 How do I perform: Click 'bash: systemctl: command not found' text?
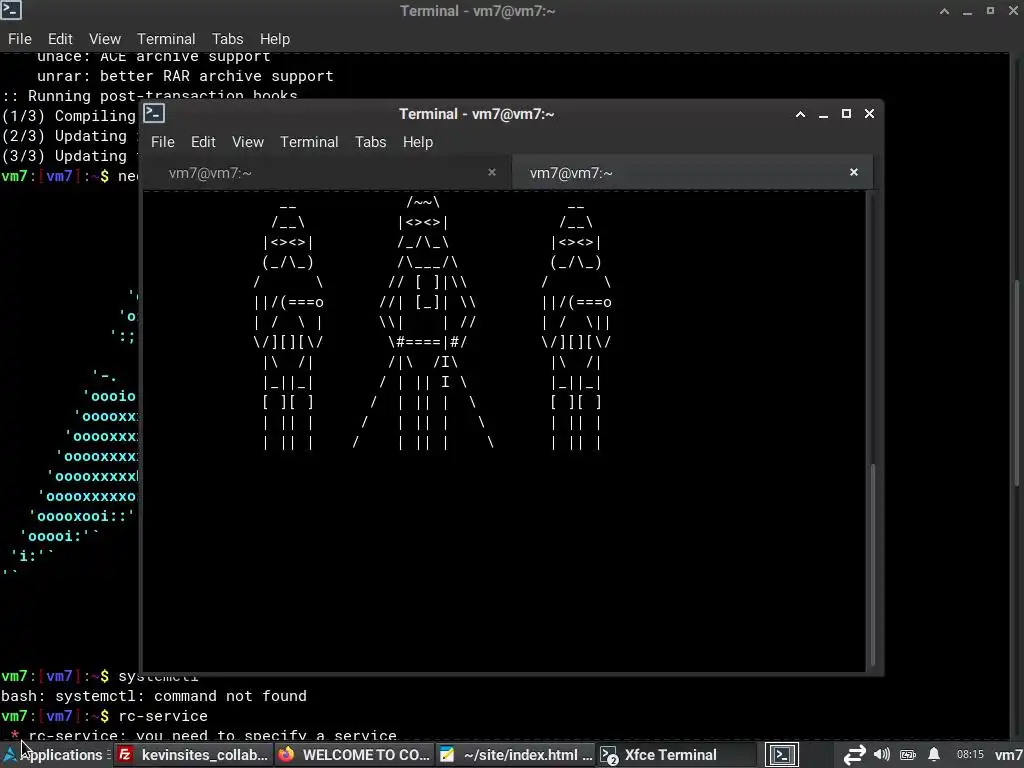point(154,696)
